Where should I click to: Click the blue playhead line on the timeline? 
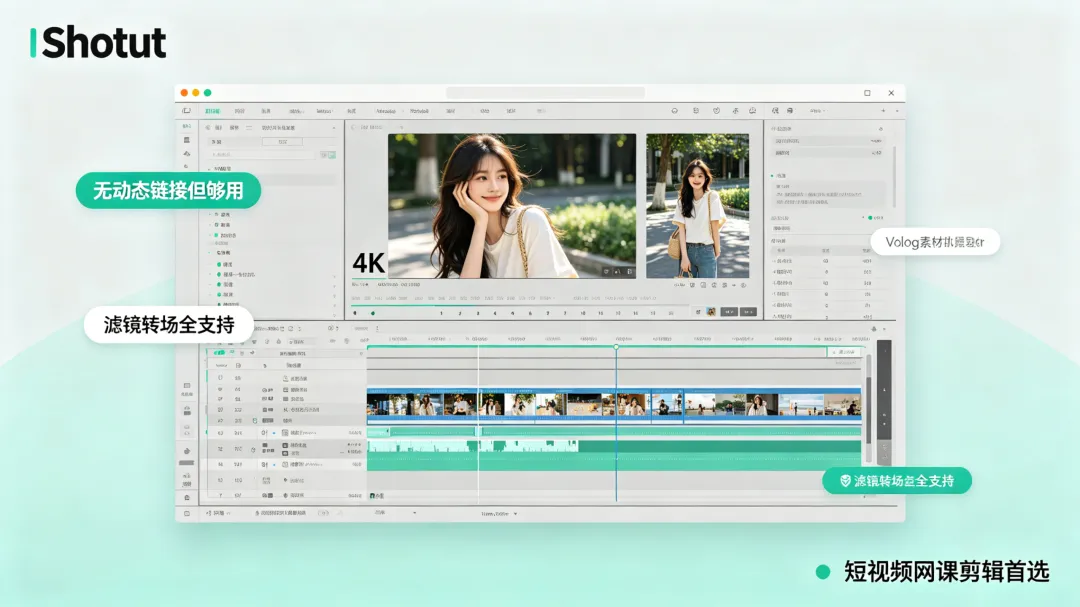[x=616, y=422]
